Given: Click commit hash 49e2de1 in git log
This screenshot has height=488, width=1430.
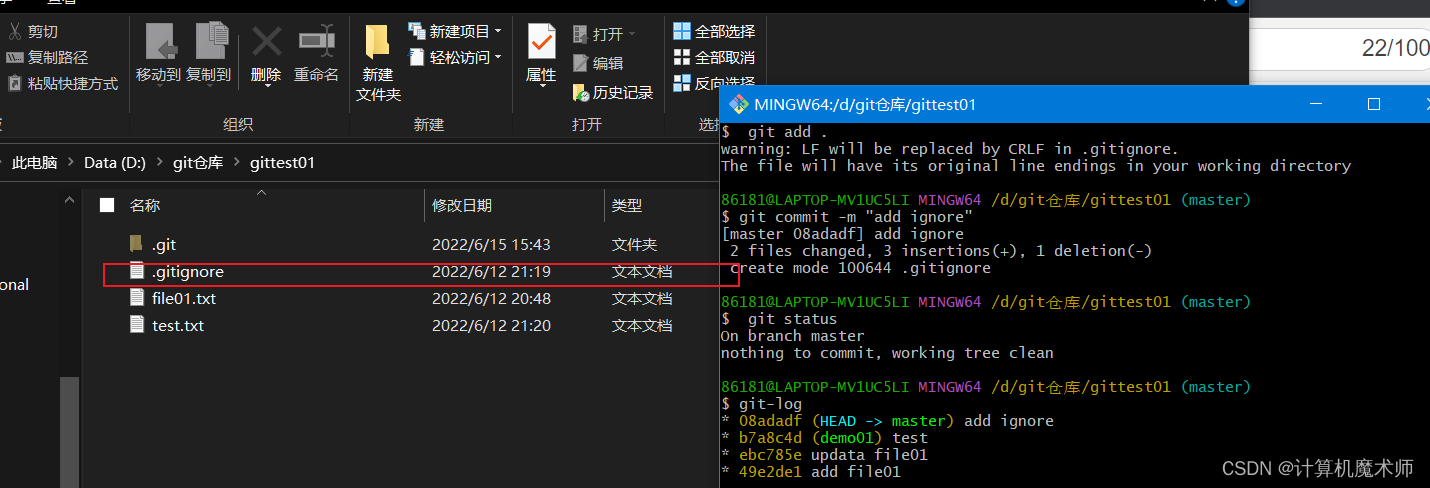Looking at the screenshot, I should pos(770,472).
